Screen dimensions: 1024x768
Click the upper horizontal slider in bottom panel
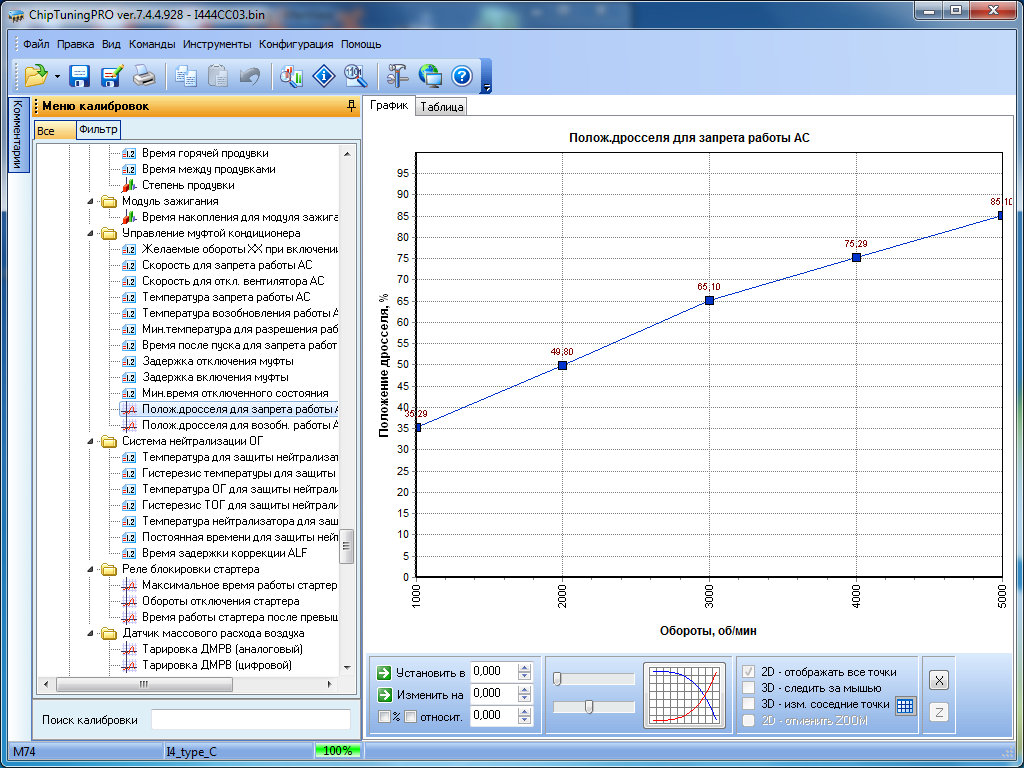coord(594,679)
